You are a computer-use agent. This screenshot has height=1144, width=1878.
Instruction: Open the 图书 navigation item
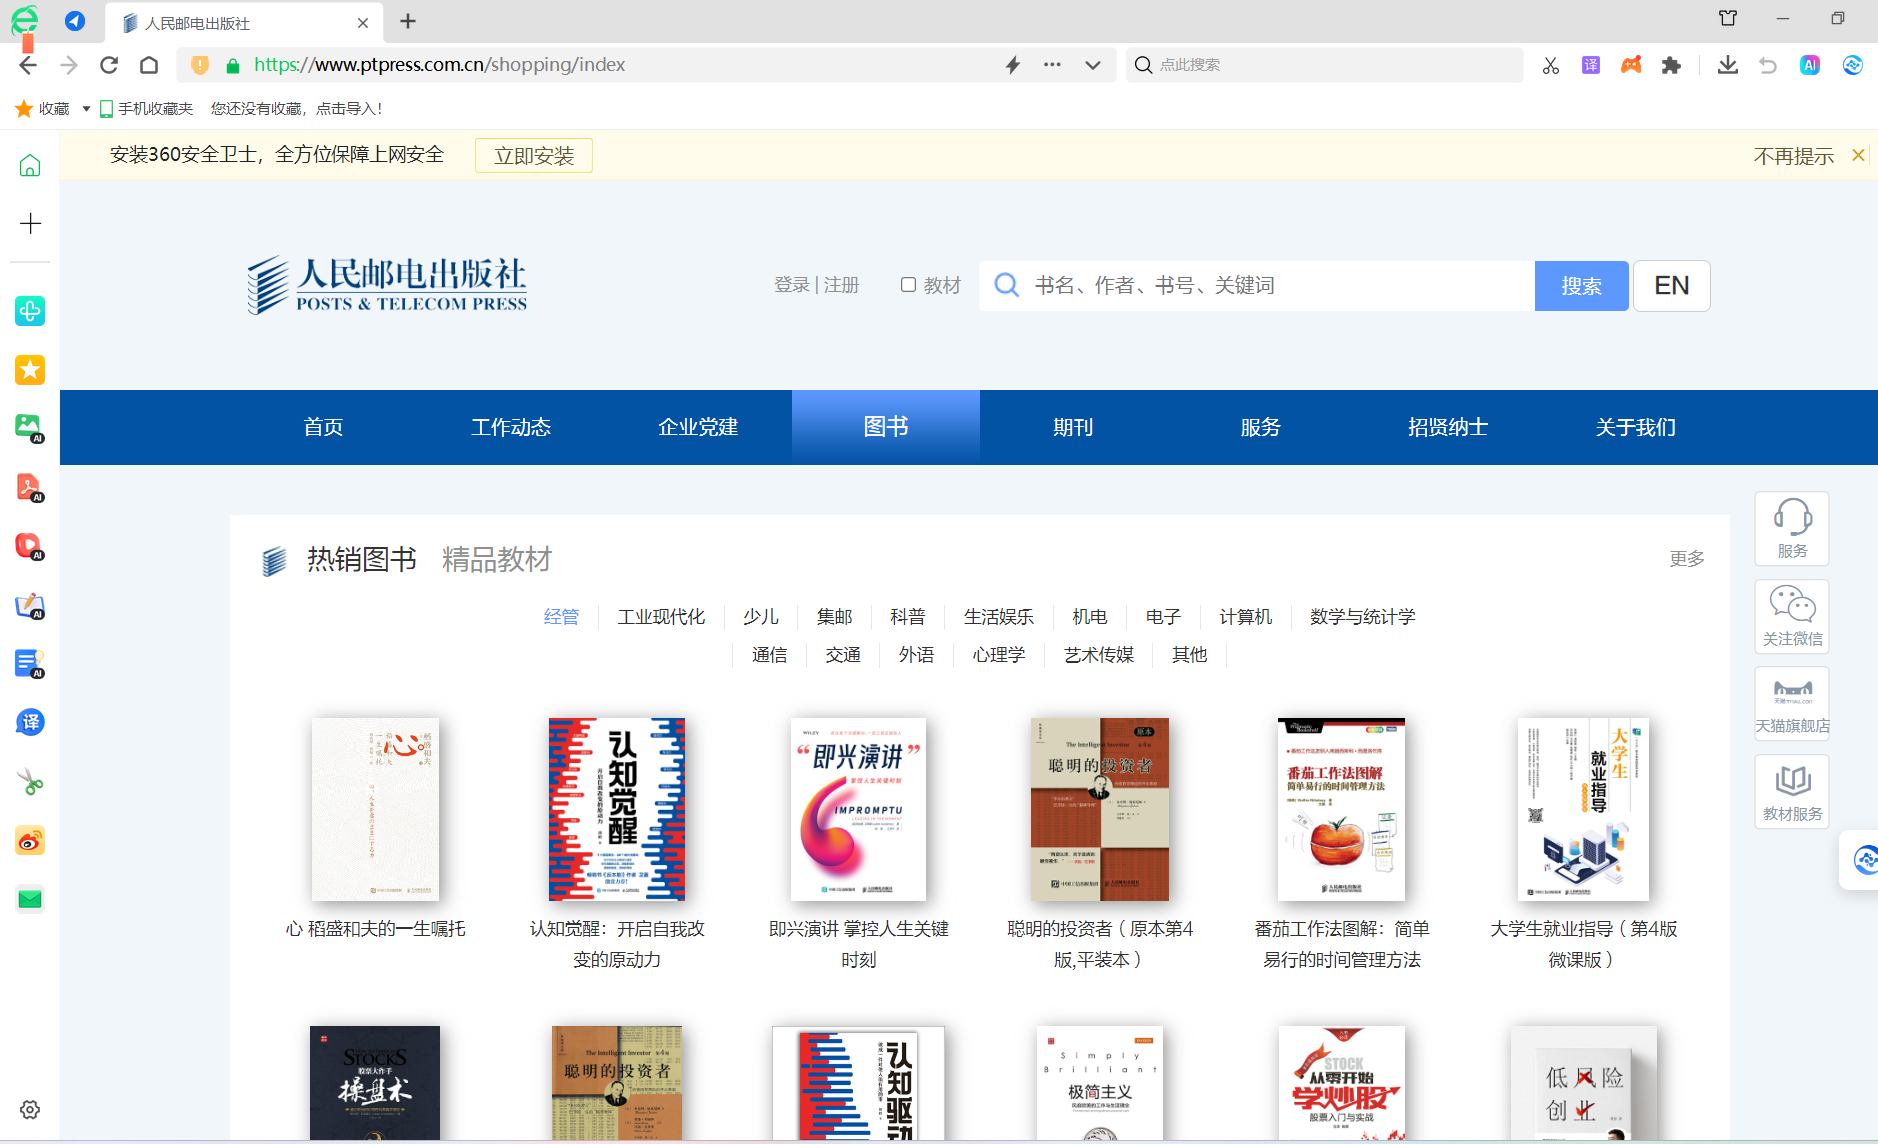(886, 427)
